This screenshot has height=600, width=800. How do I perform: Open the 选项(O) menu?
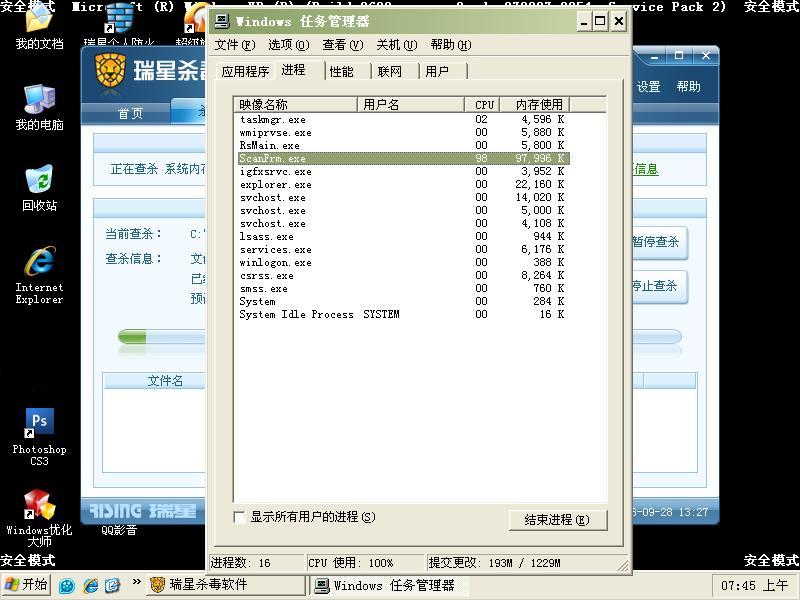coord(289,45)
